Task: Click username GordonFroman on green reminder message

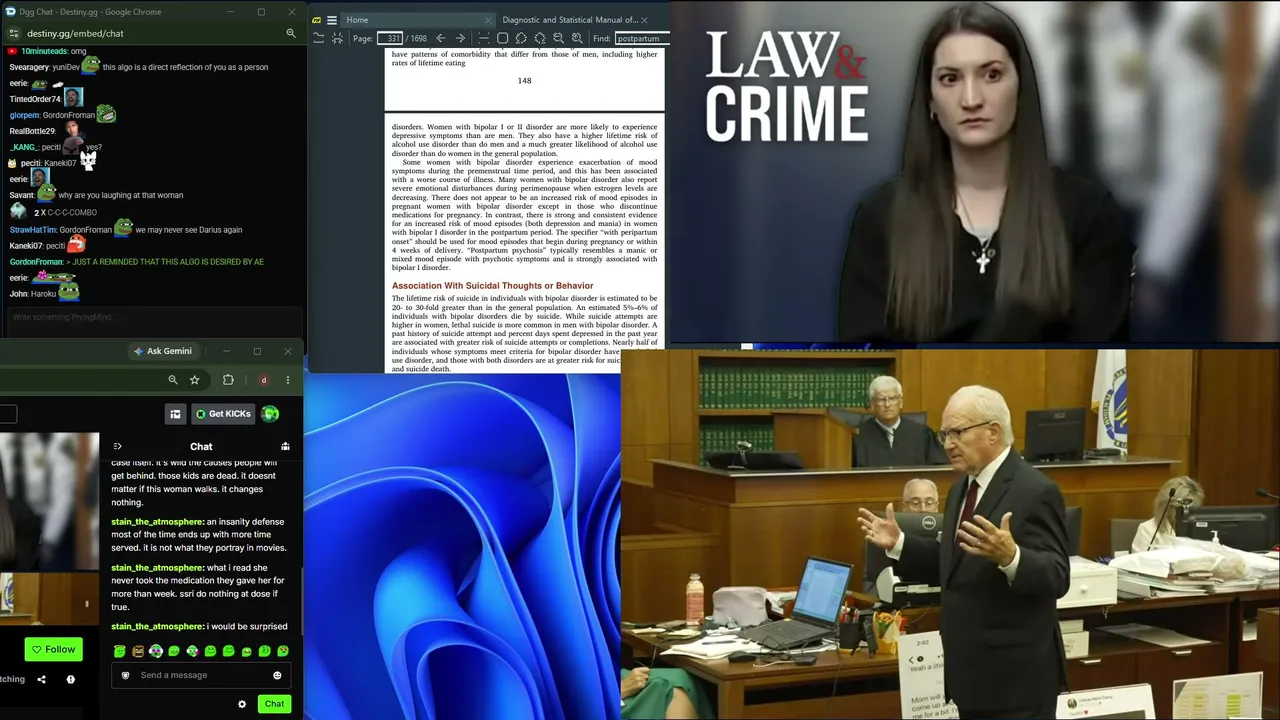Action: click(x=36, y=262)
